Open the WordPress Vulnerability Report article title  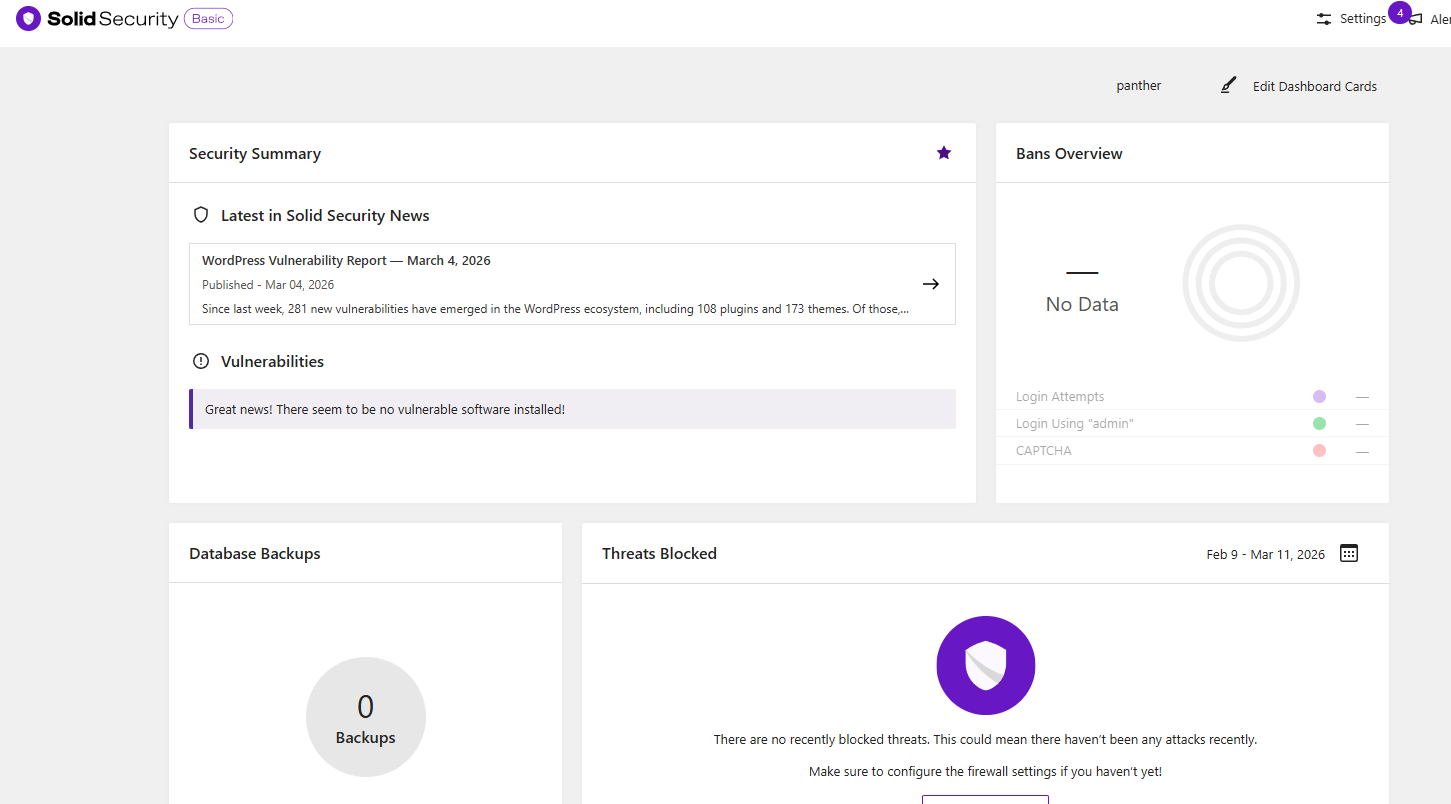coord(346,260)
